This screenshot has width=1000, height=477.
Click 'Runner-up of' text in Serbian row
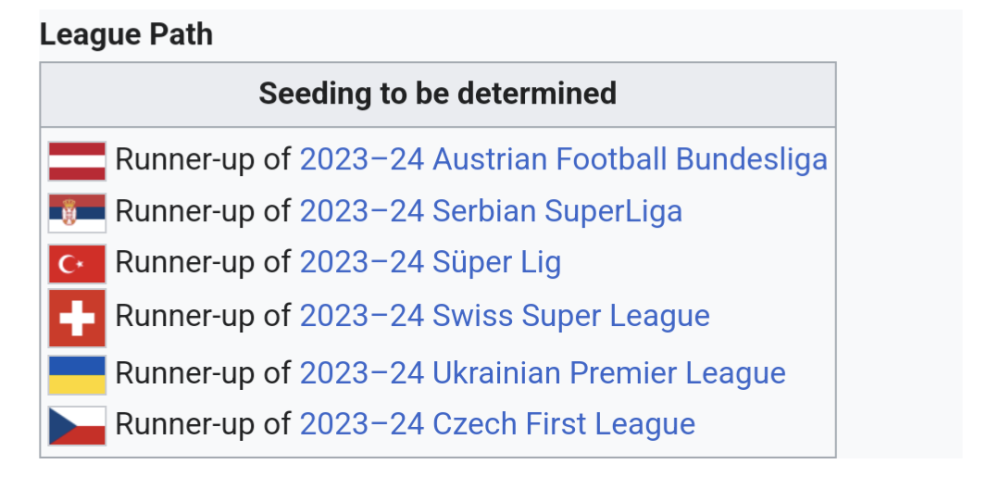203,211
